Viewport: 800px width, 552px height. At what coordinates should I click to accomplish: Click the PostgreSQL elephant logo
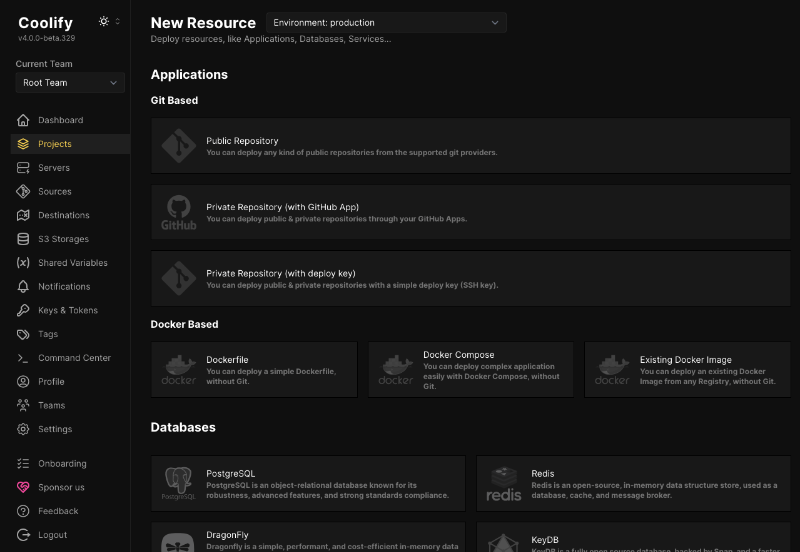coord(179,484)
